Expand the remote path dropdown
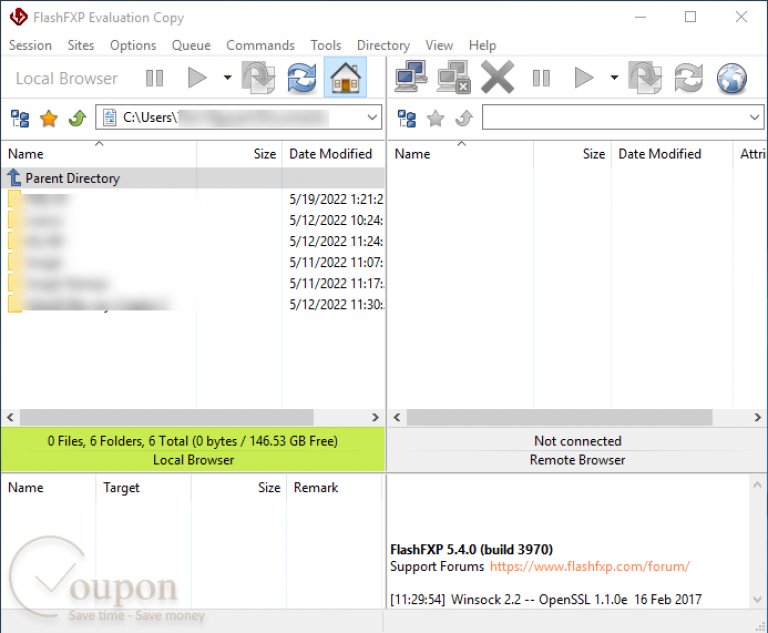Image resolution: width=768 pixels, height=633 pixels. click(754, 118)
